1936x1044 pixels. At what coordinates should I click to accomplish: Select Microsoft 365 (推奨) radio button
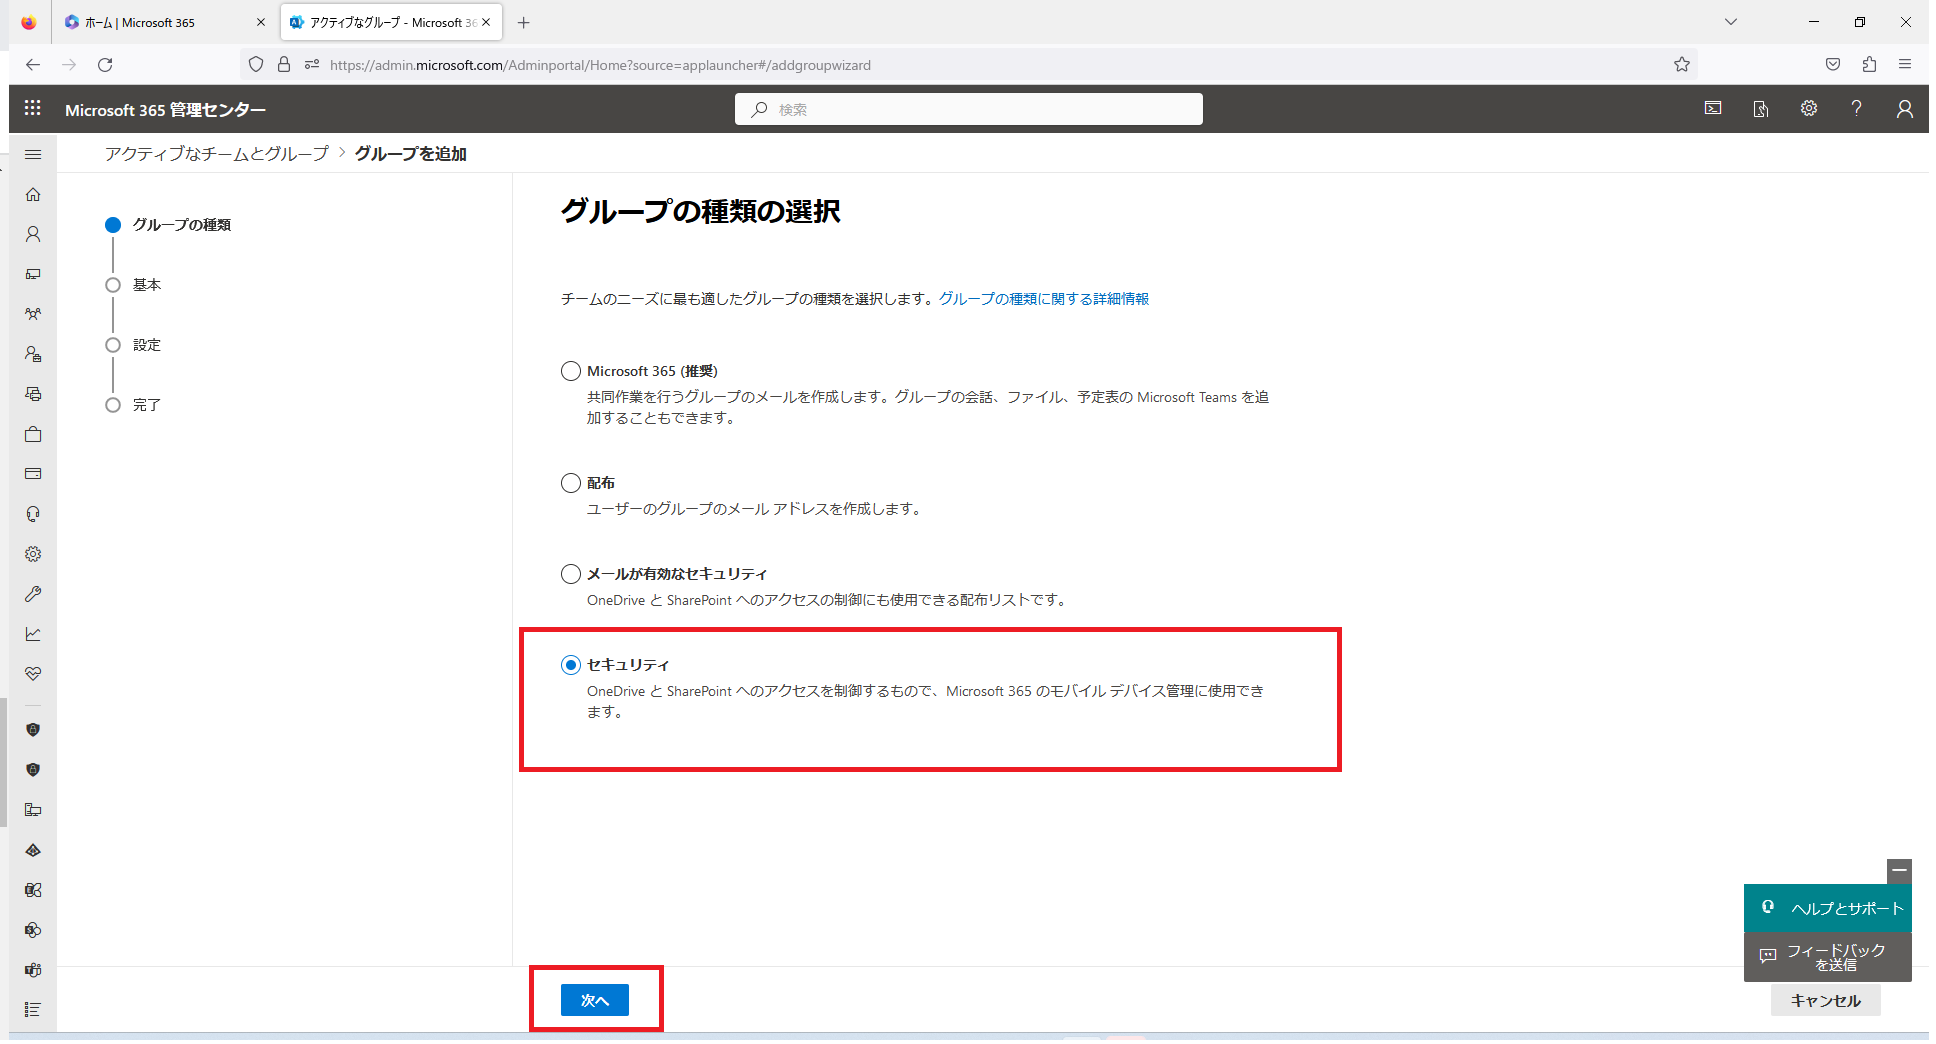pyautogui.click(x=571, y=371)
